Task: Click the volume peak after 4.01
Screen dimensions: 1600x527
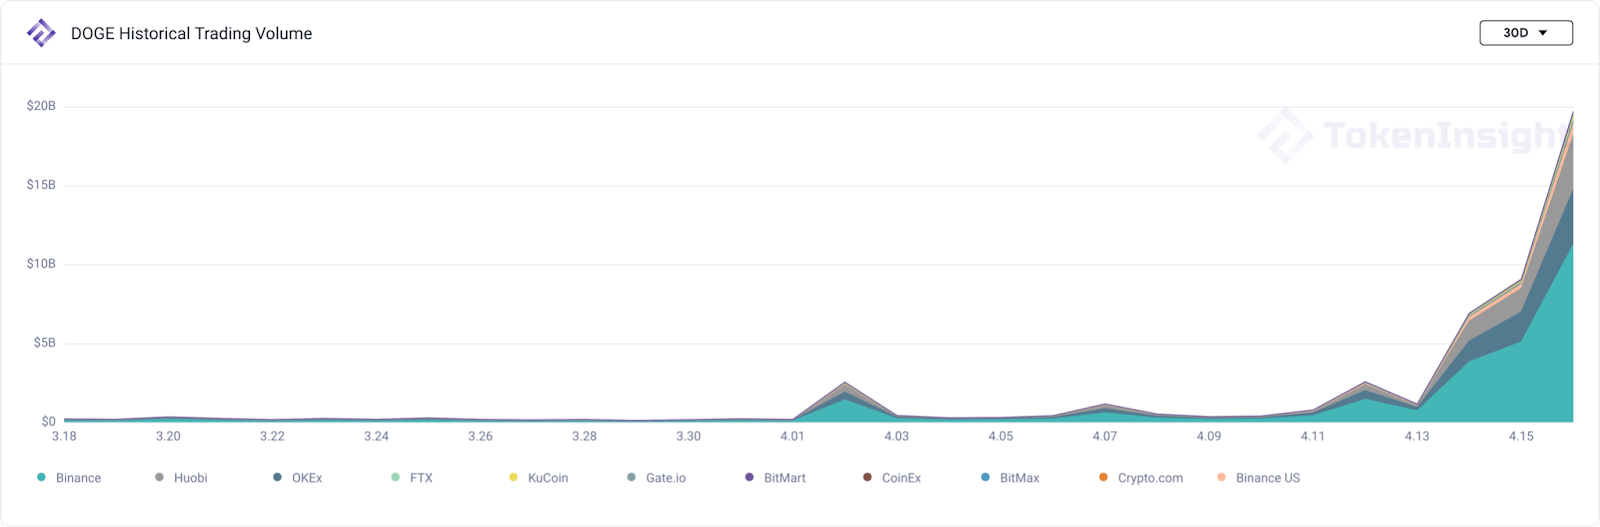Action: tap(845, 383)
